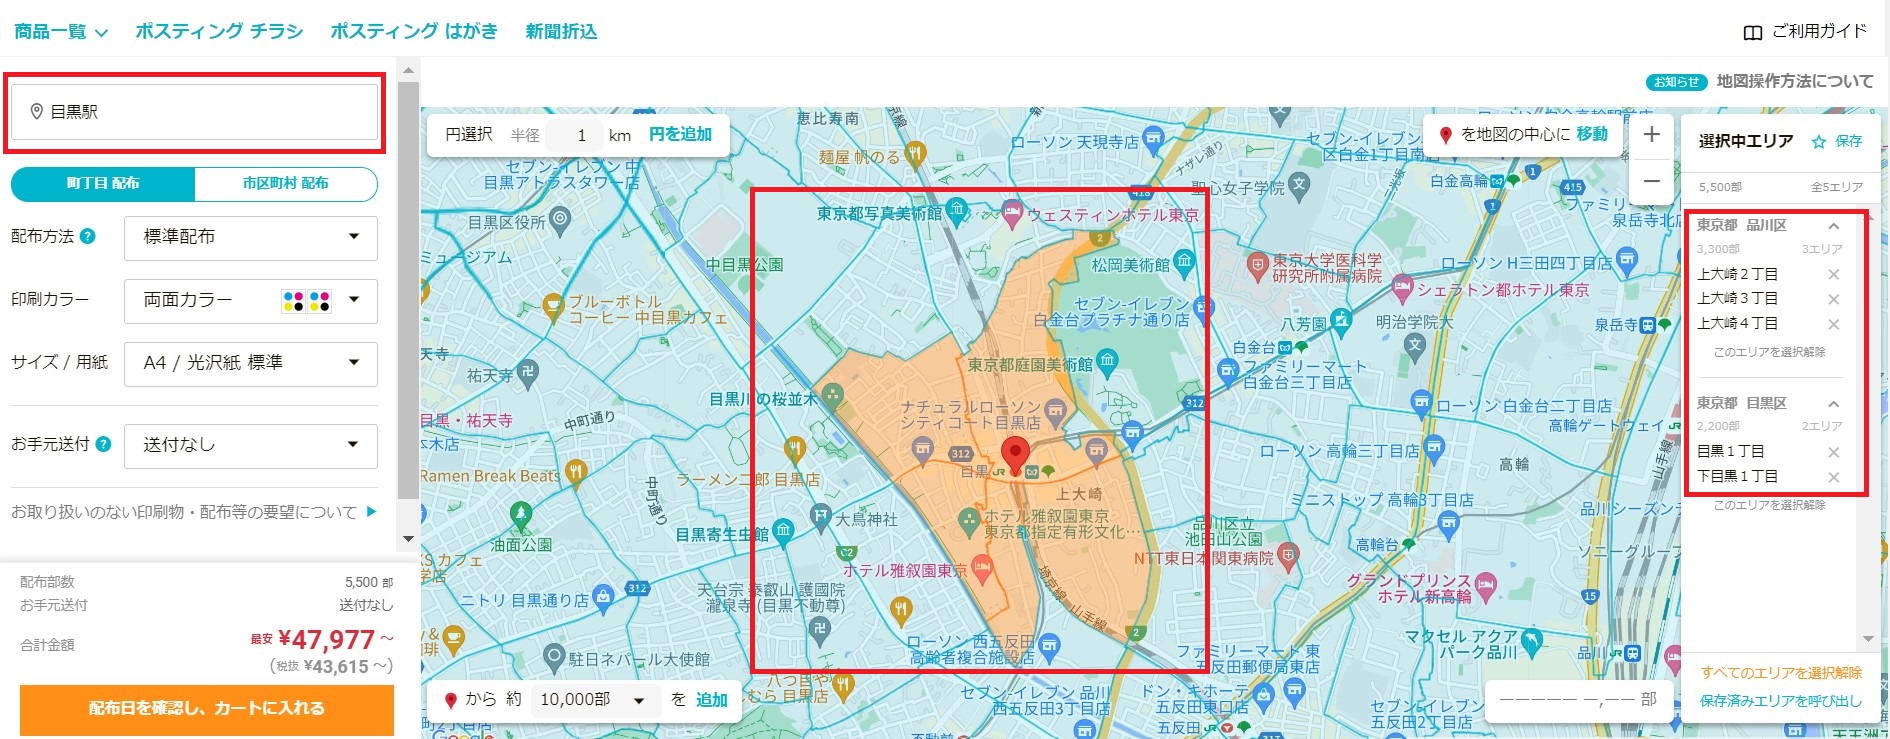Zoom in the map with plus button
Screen dimensions: 1890x739
[x=1651, y=135]
